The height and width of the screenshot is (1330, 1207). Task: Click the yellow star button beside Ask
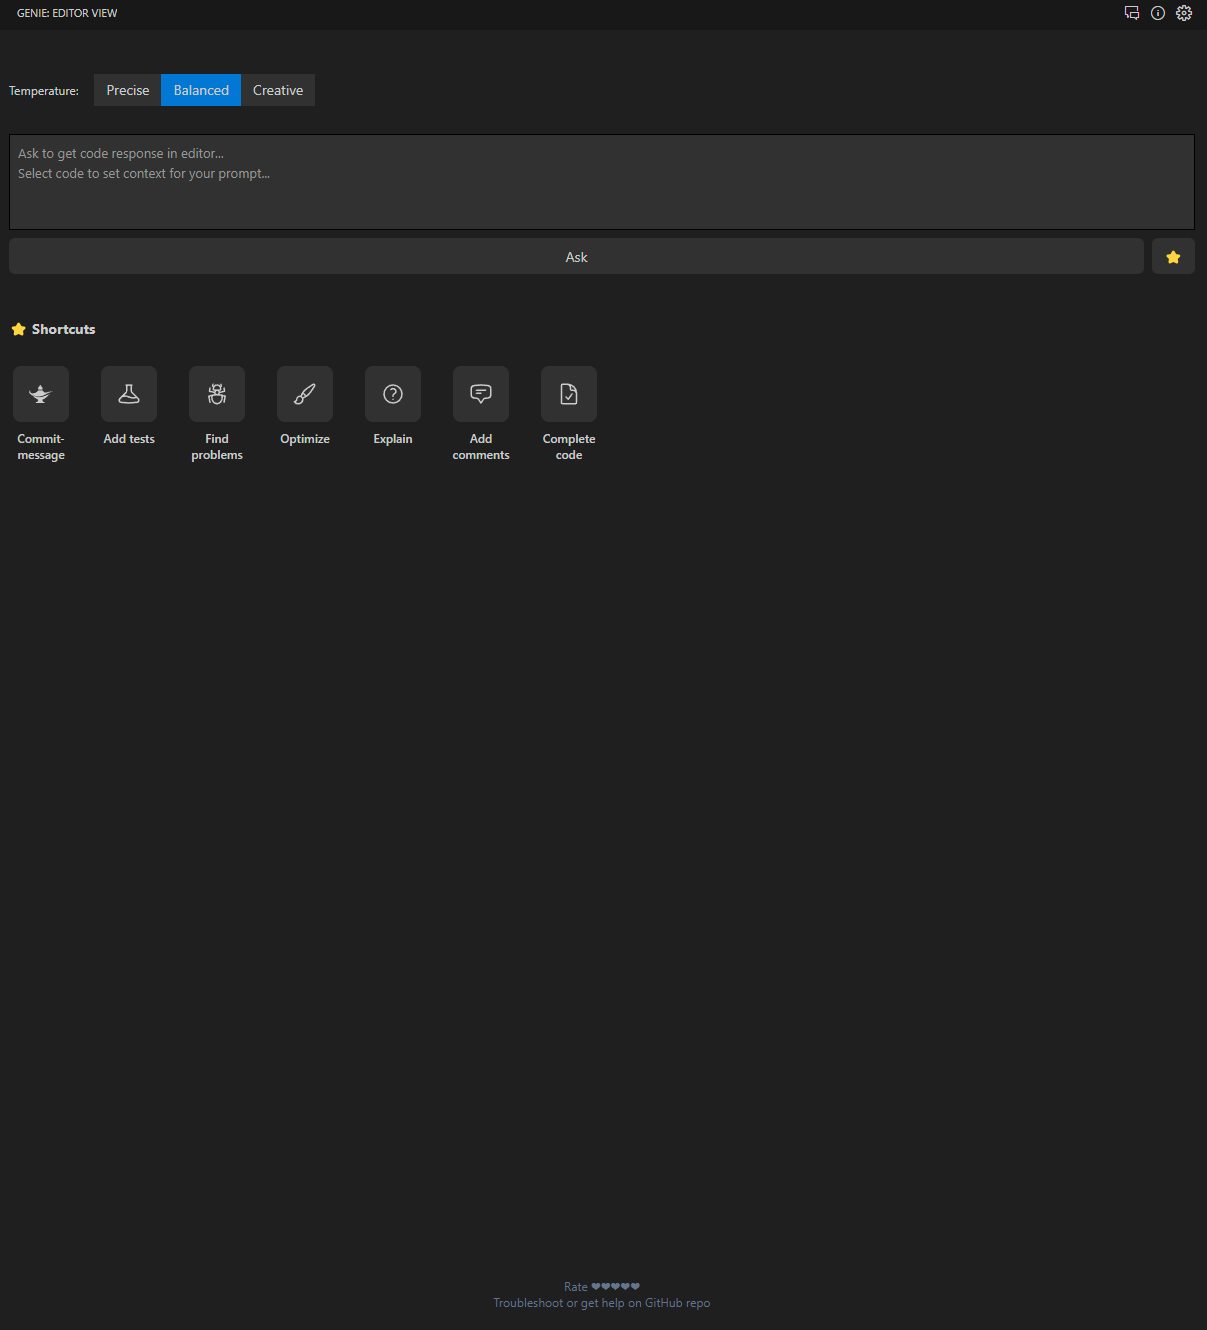coord(1173,257)
